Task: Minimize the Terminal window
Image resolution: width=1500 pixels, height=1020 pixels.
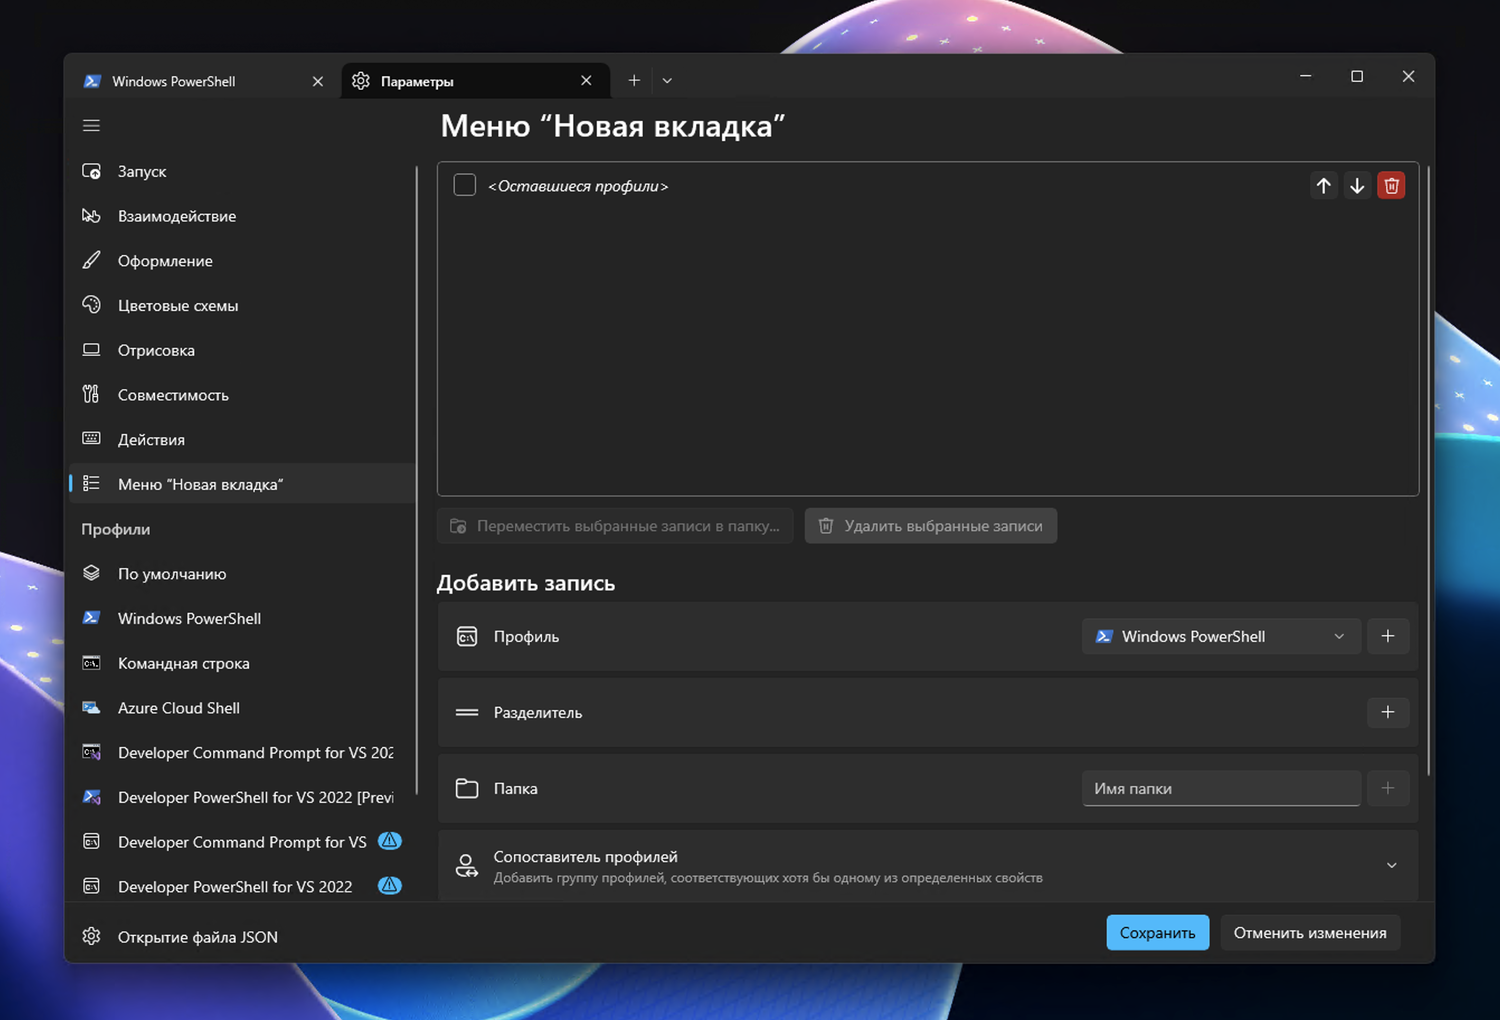Action: (x=1305, y=77)
